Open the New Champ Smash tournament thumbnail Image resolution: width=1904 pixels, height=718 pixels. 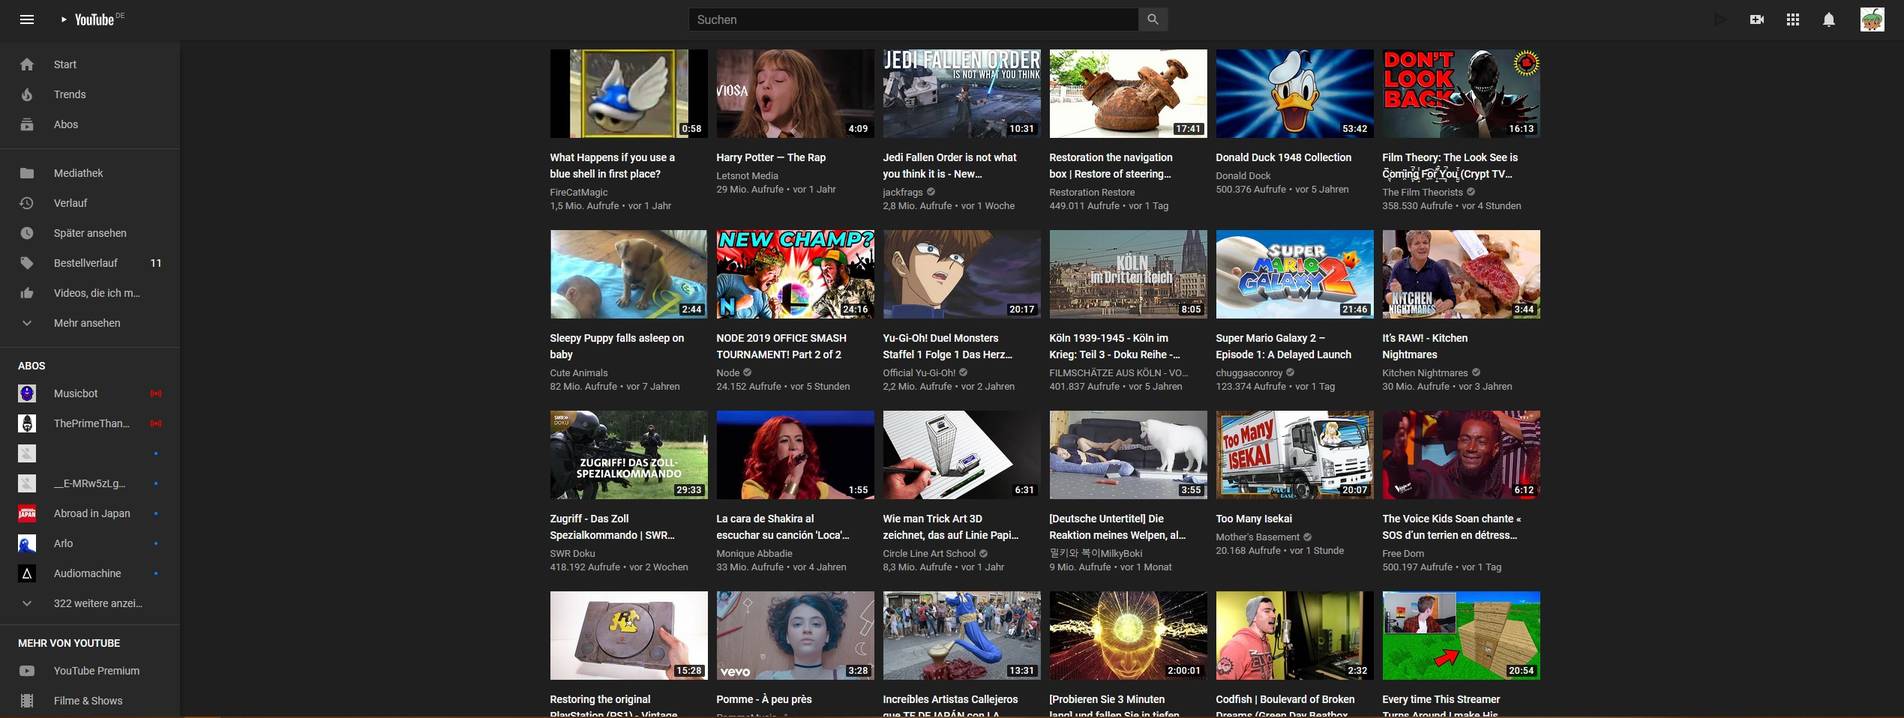click(x=795, y=274)
